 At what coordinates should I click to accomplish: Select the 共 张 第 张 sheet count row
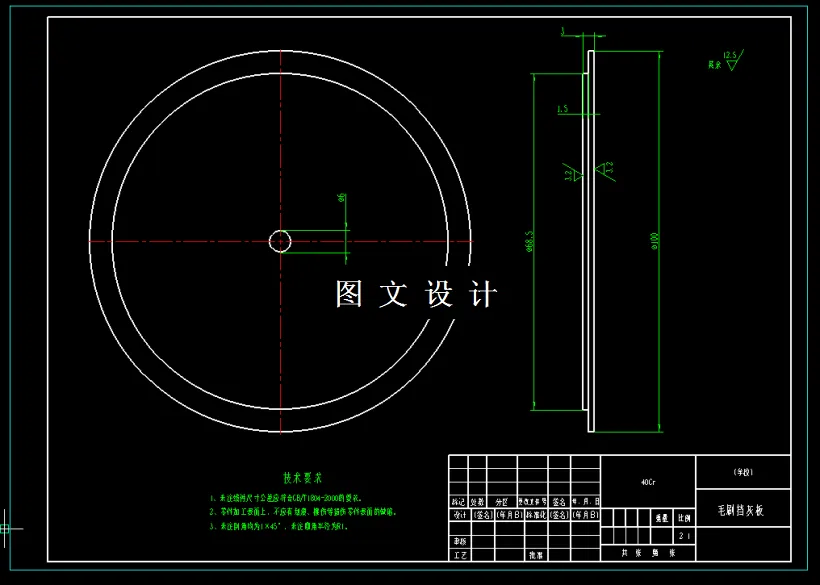[x=648, y=553]
